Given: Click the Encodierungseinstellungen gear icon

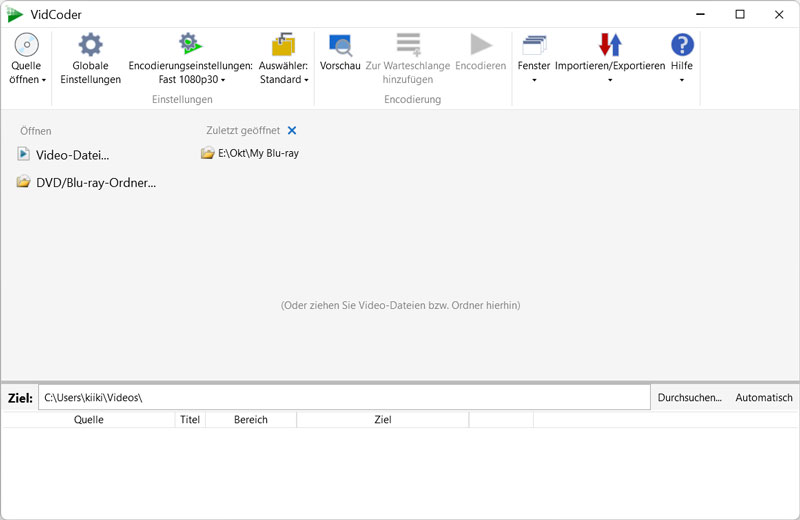Looking at the screenshot, I should coord(190,44).
